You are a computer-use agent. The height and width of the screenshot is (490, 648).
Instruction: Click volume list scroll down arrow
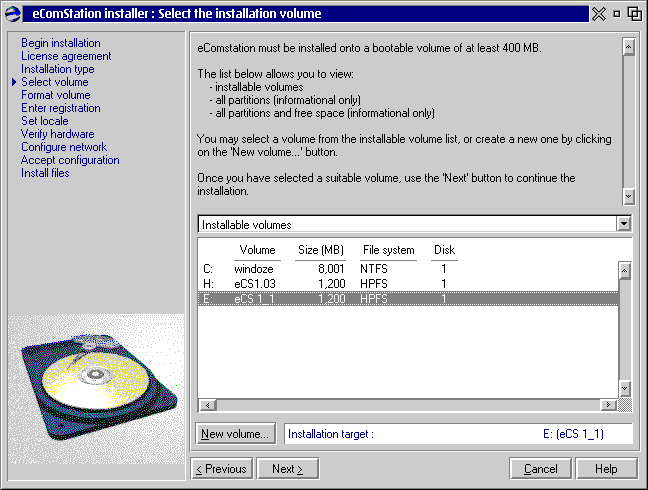tap(625, 388)
